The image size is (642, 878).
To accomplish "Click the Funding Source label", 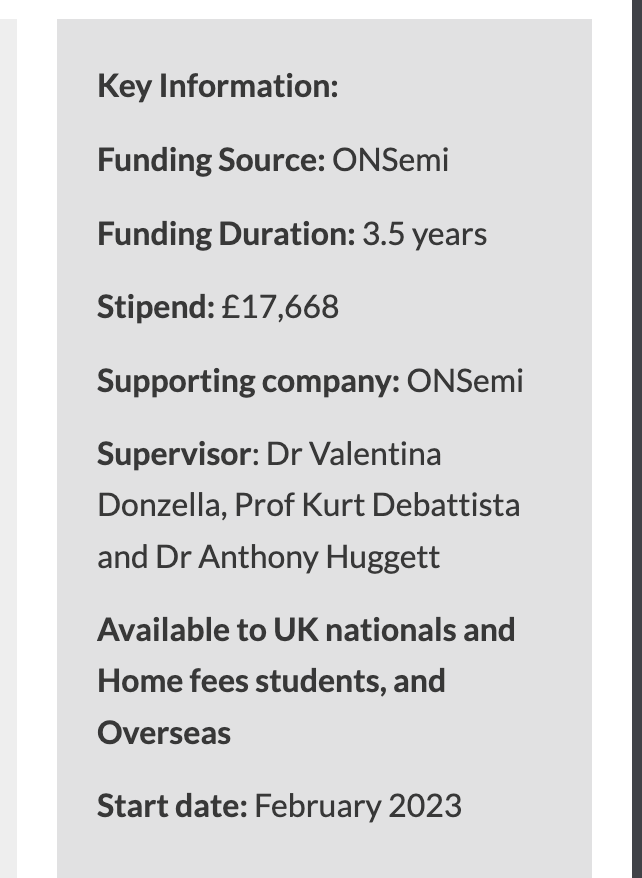I will tap(210, 159).
